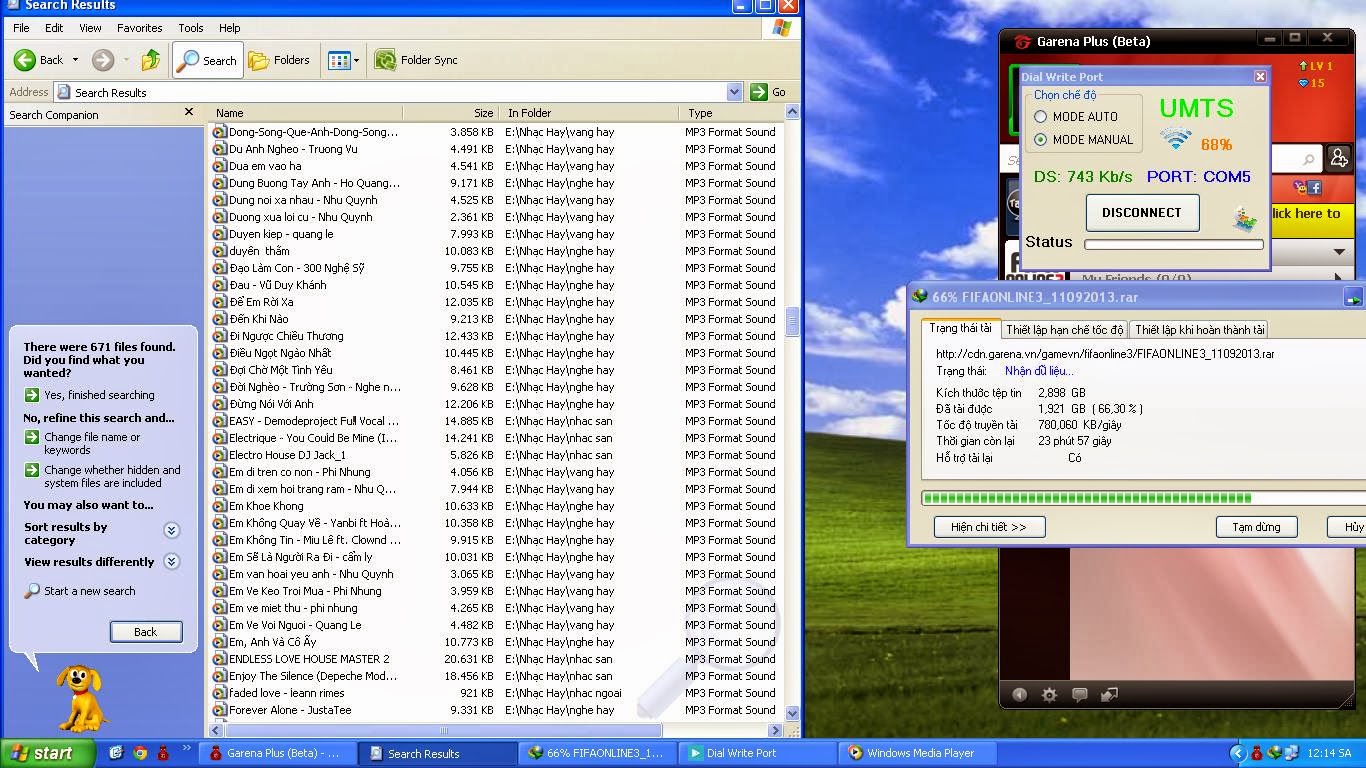Click the Garena chat bubble icon
Viewport: 1366px width, 768px height.
pos(1079,694)
